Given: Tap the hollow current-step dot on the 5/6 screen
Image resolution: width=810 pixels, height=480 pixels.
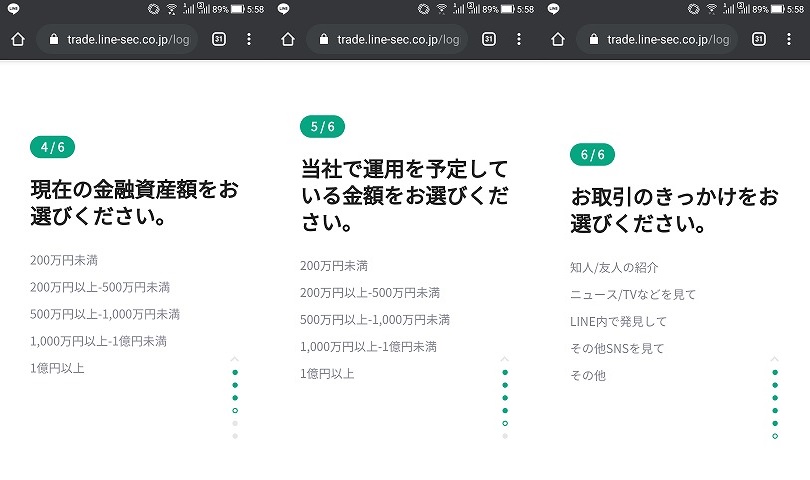Looking at the screenshot, I should pyautogui.click(x=505, y=423).
